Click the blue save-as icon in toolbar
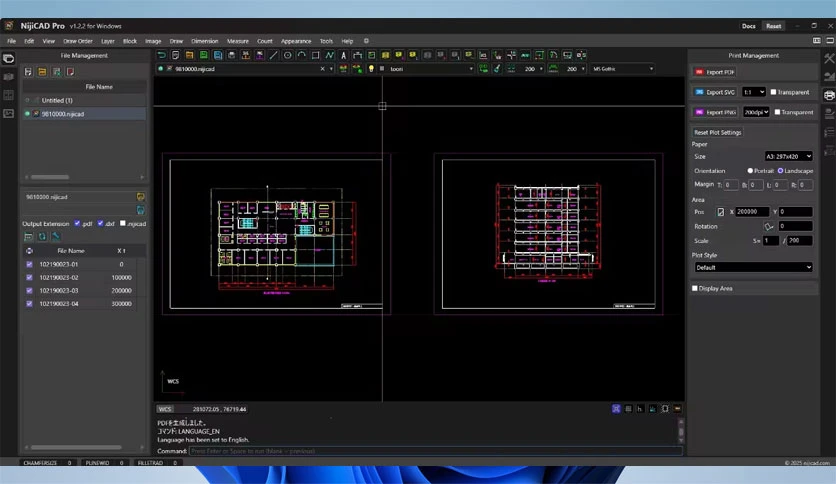 pyautogui.click(x=218, y=55)
